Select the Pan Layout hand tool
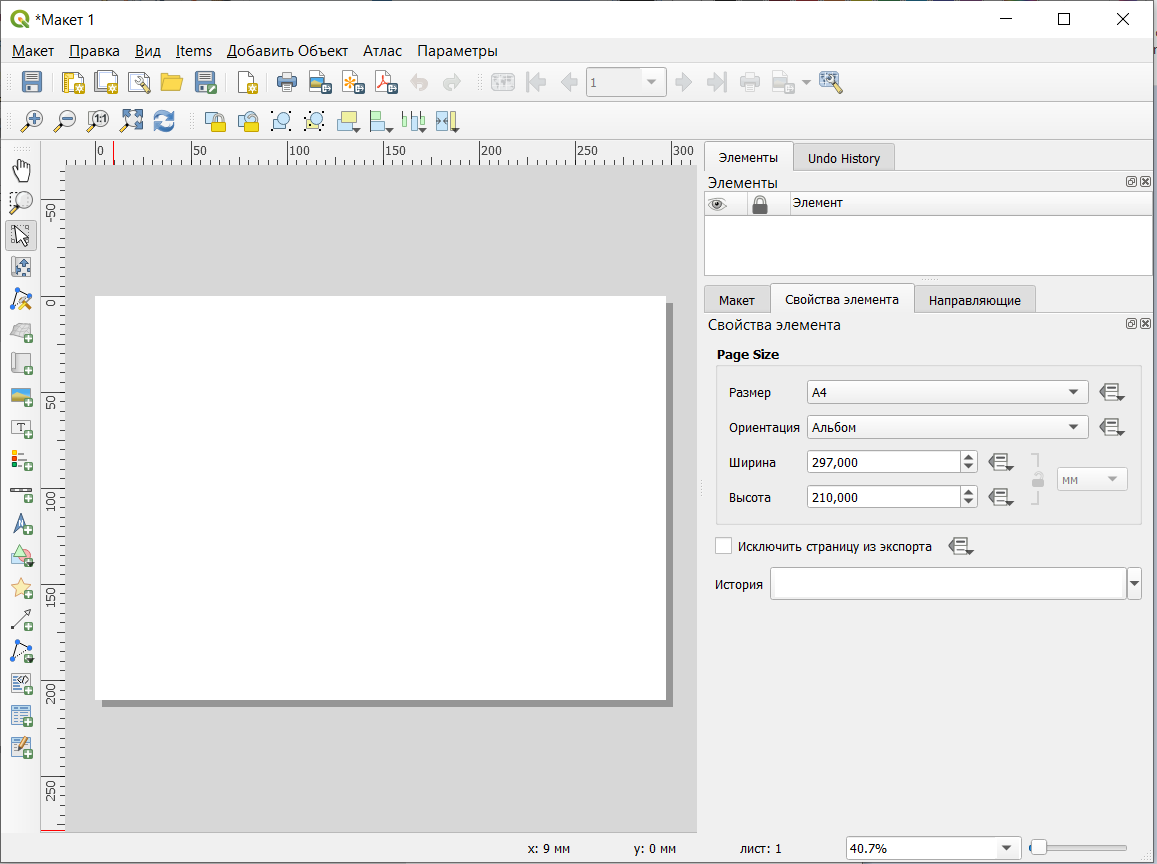Viewport: 1157px width, 864px height. 21,170
